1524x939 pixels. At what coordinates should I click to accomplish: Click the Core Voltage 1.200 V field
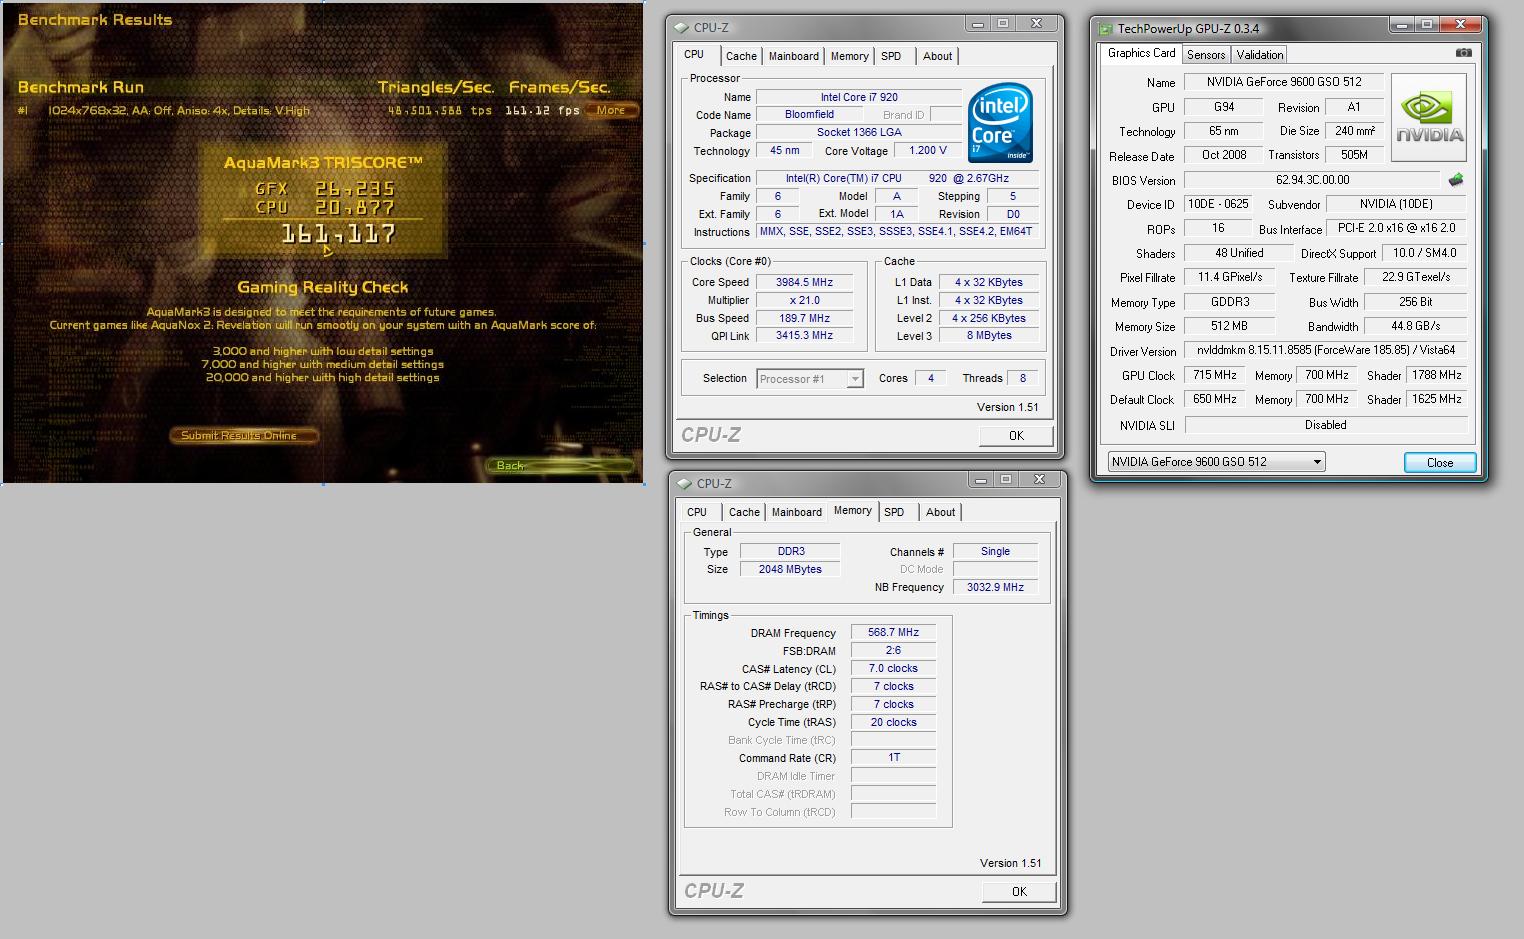pyautogui.click(x=927, y=151)
